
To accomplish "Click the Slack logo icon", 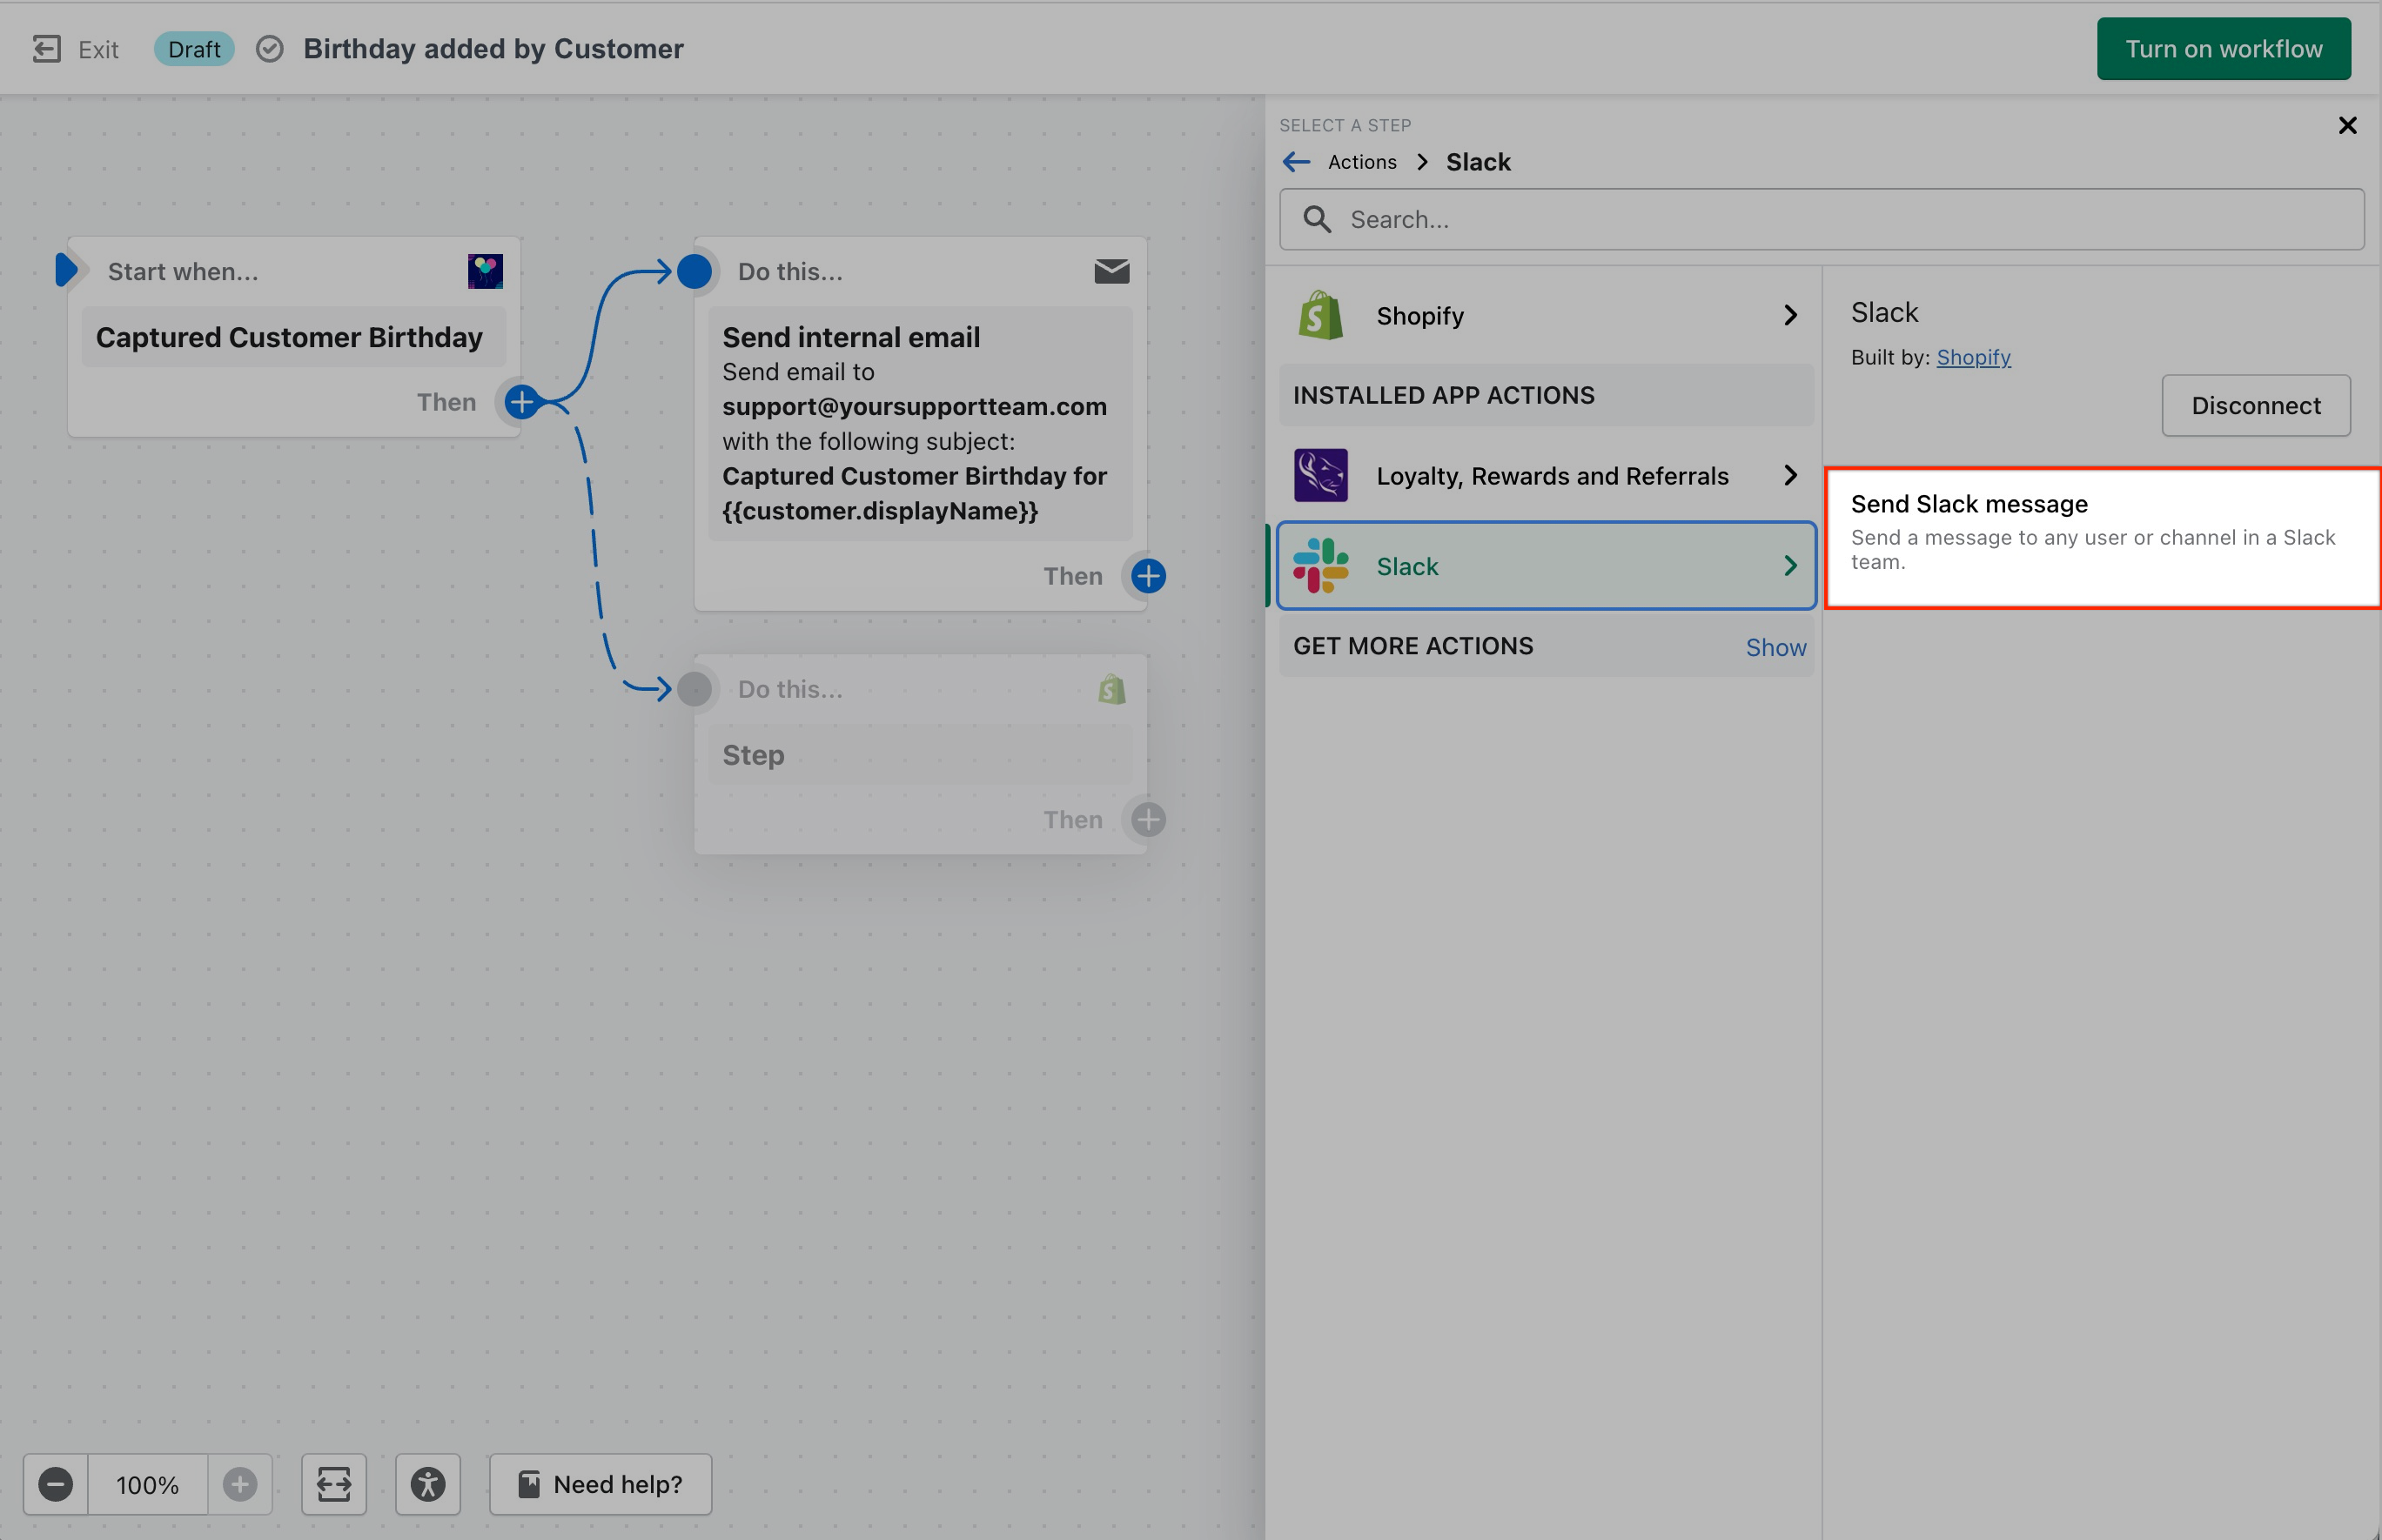I will click(1320, 566).
